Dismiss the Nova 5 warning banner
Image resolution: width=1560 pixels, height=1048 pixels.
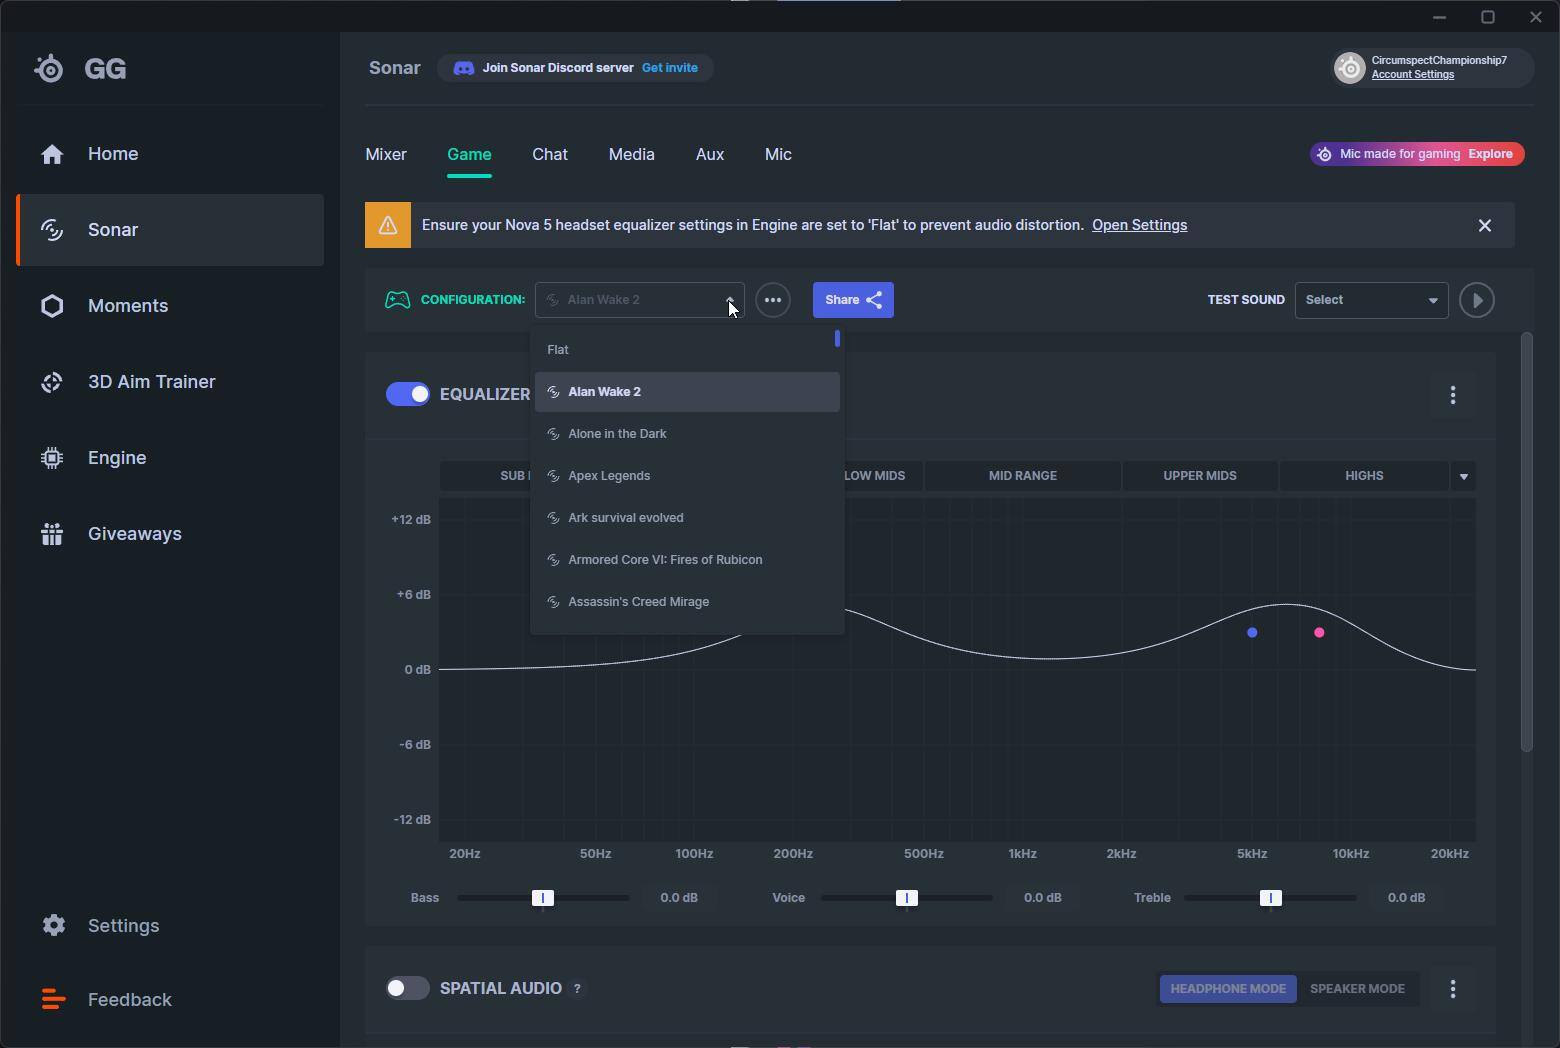[1485, 226]
